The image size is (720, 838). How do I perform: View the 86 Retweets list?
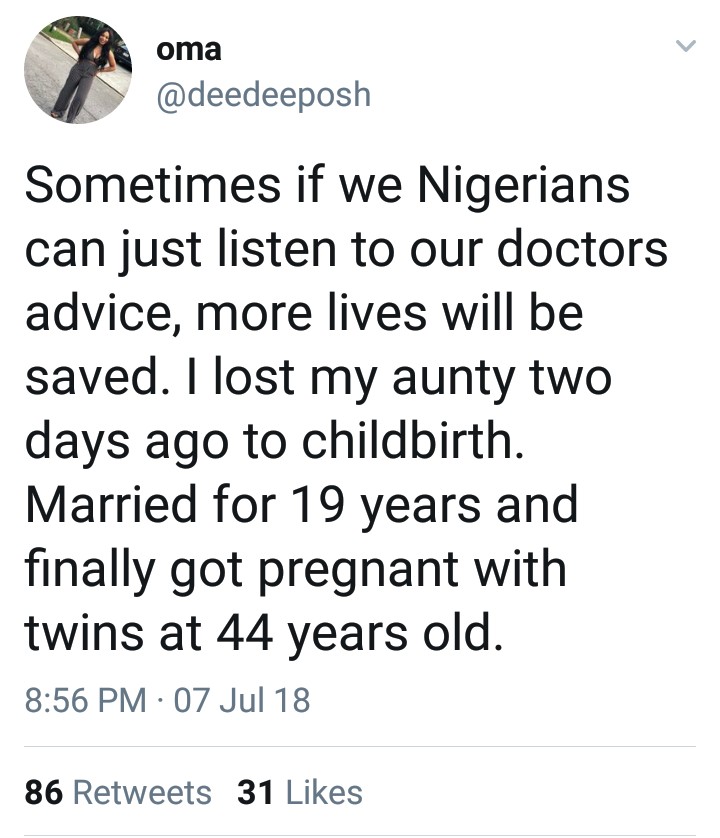(118, 793)
